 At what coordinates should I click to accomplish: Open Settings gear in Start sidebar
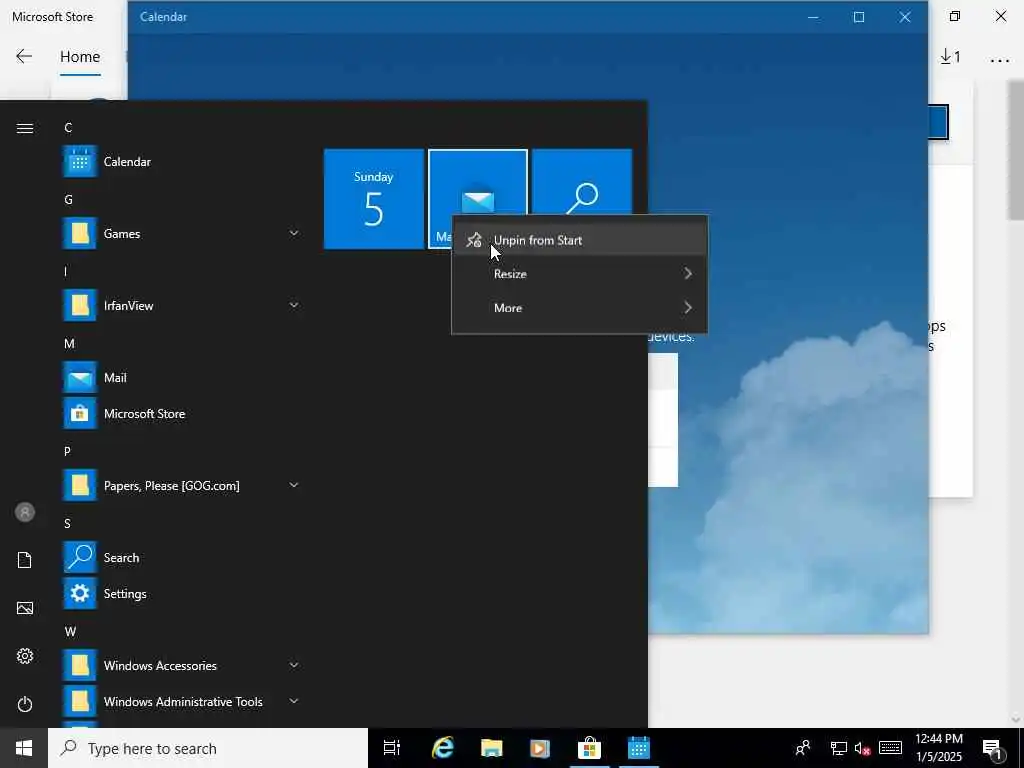pos(25,656)
